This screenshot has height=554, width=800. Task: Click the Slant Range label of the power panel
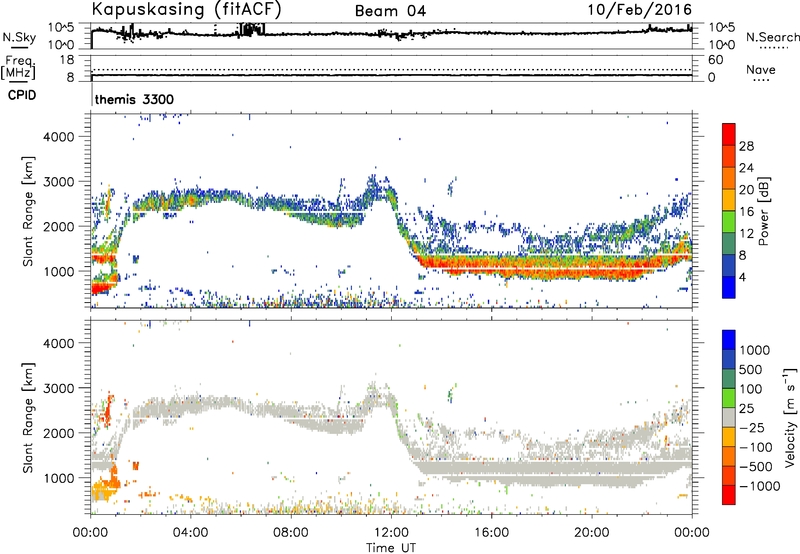coord(28,211)
